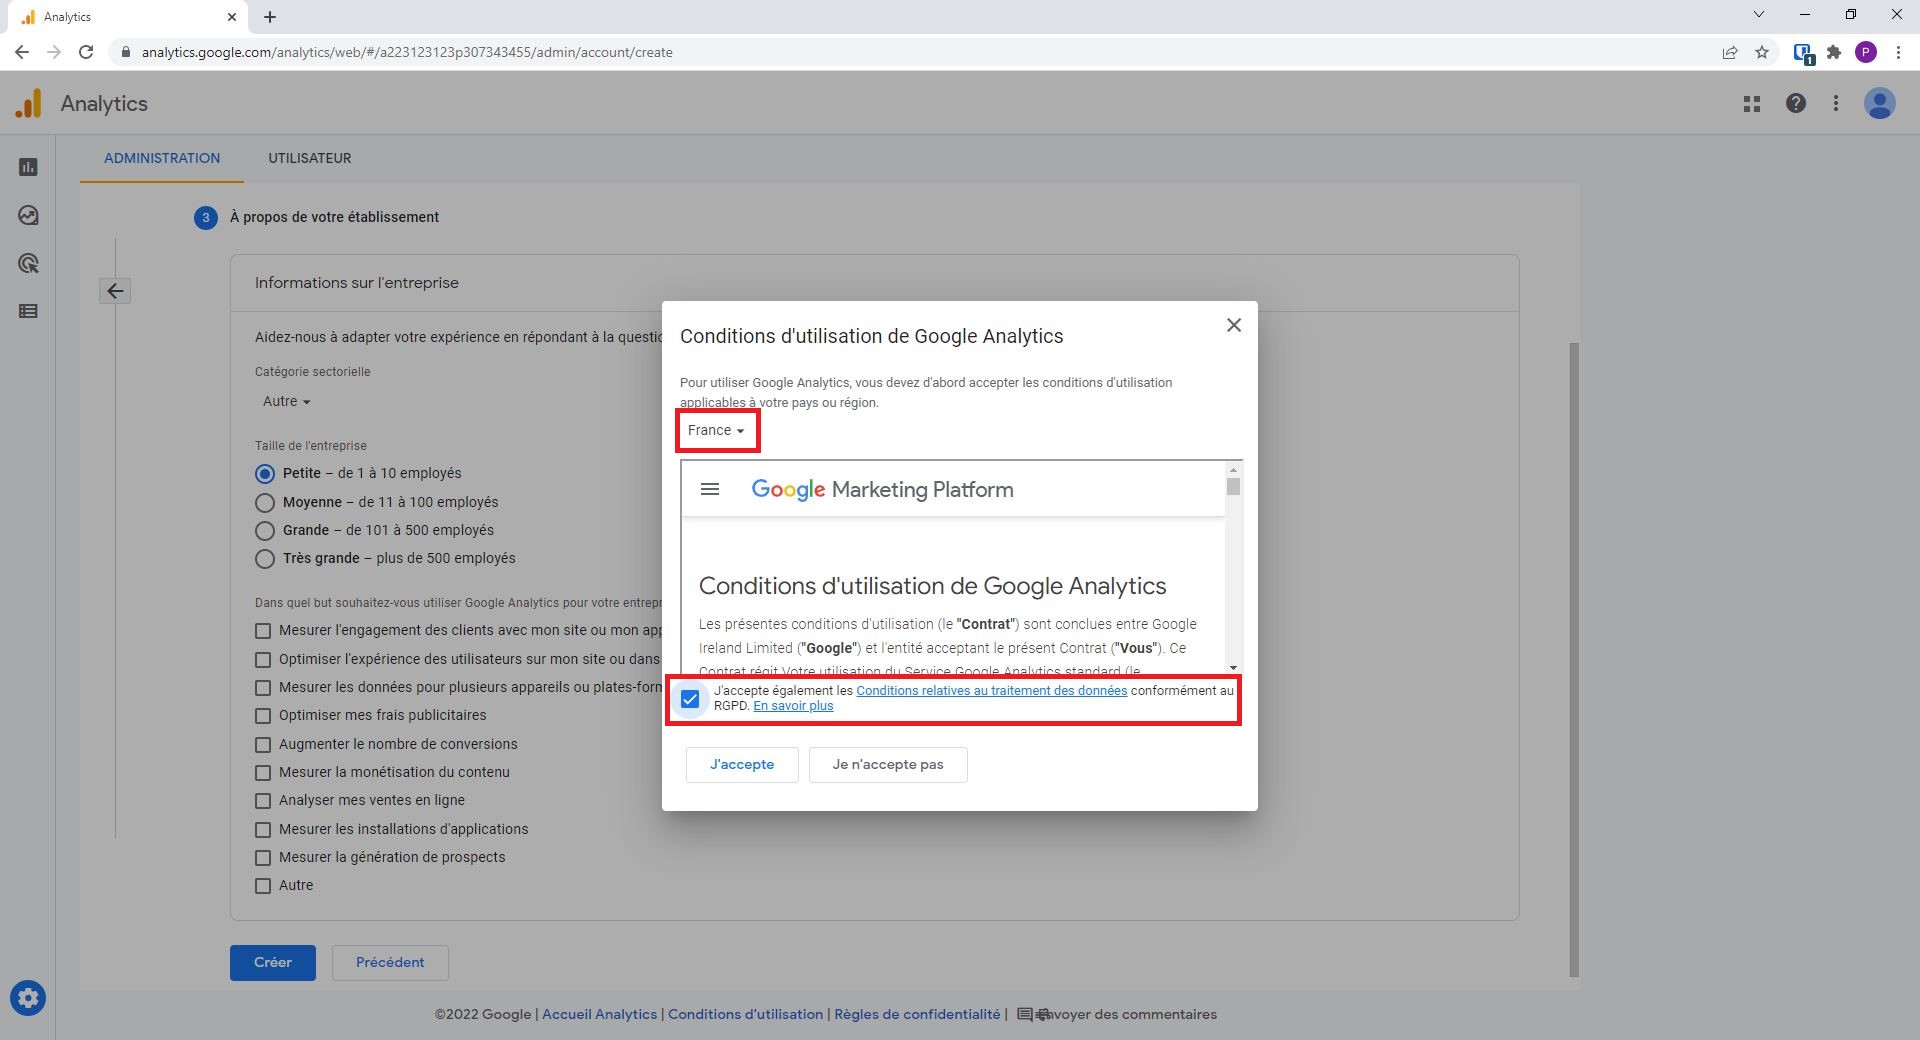Select the Grande company size option
Viewport: 1920px width, 1040px height.
[x=265, y=531]
